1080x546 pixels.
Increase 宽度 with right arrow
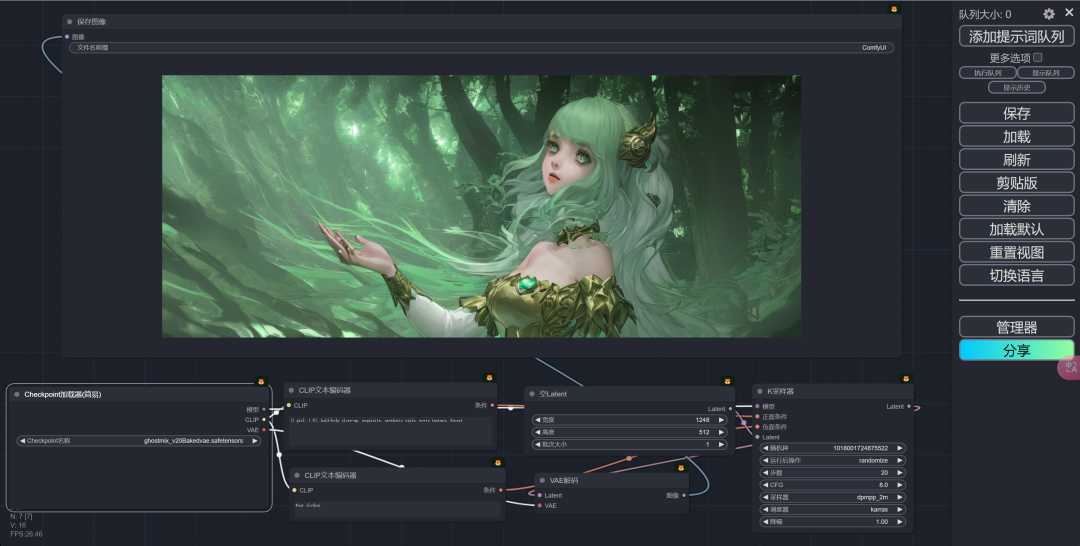(x=721, y=419)
